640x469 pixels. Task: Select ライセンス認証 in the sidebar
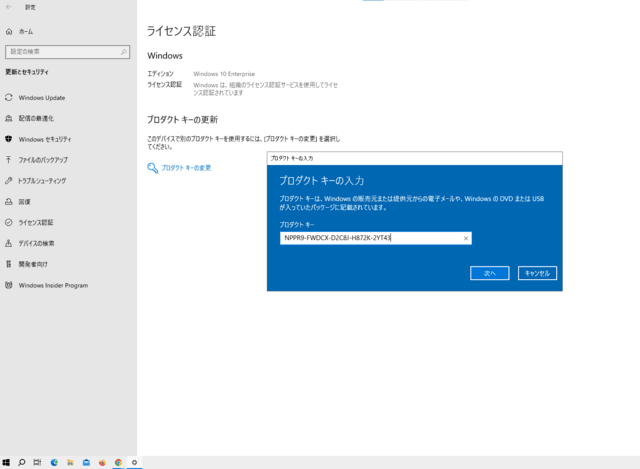36,222
